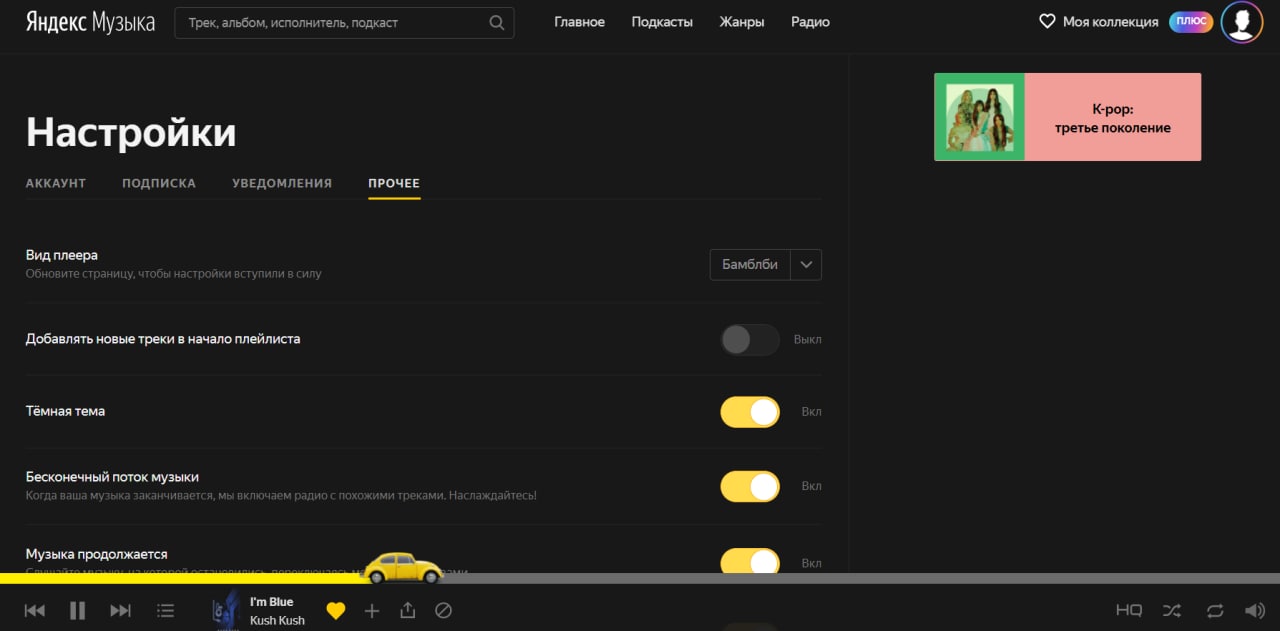1280x631 pixels.
Task: Mute the volume speaker icon
Action: [1254, 610]
